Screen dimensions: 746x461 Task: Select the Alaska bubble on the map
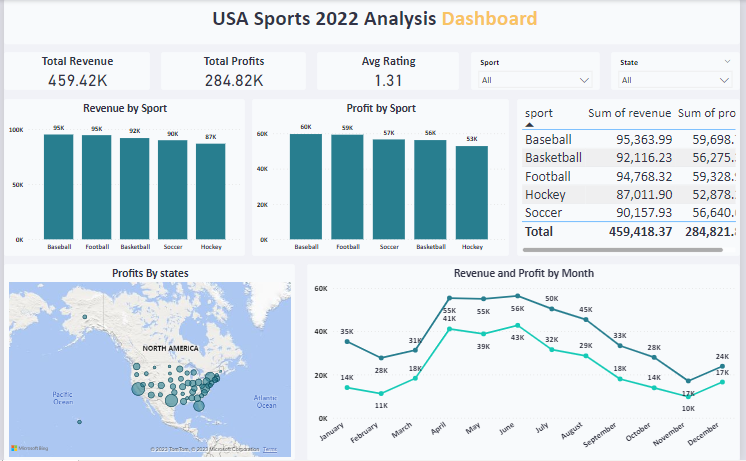click(85, 319)
